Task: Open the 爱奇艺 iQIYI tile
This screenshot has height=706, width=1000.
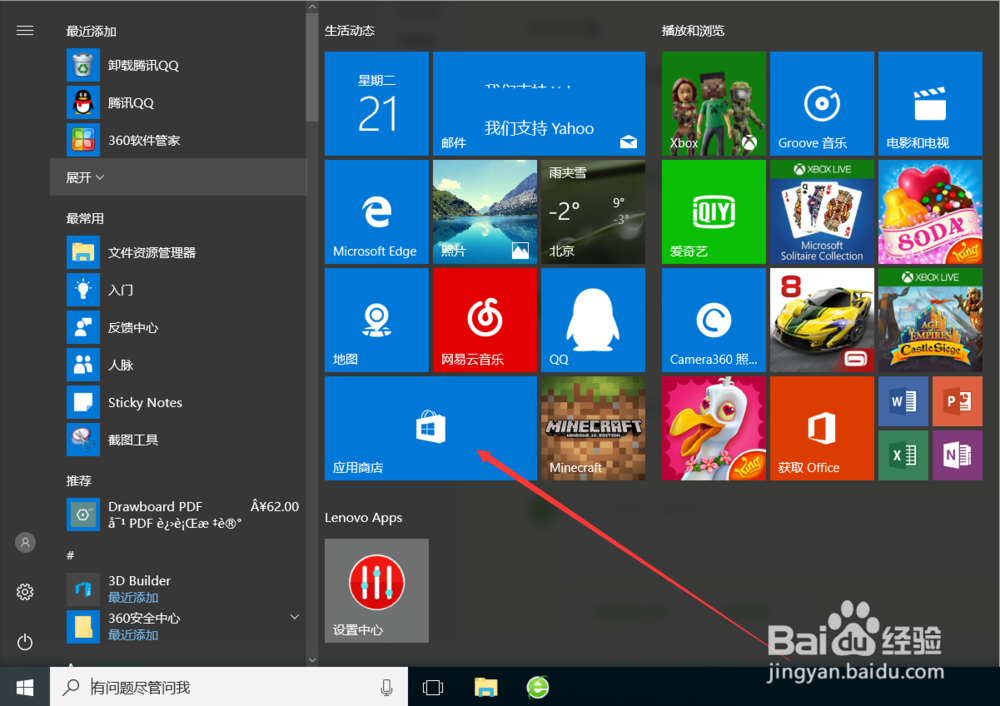Action: [x=714, y=212]
